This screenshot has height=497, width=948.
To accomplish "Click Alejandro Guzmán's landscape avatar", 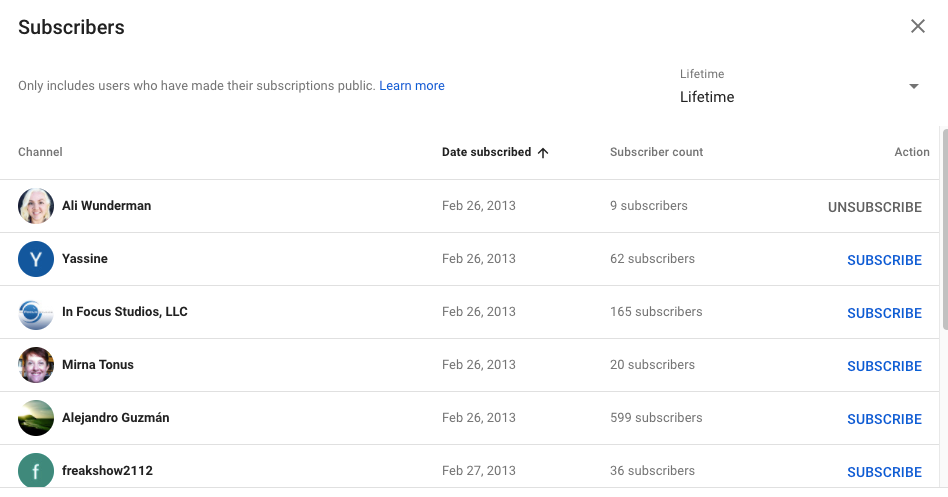I will (36, 418).
